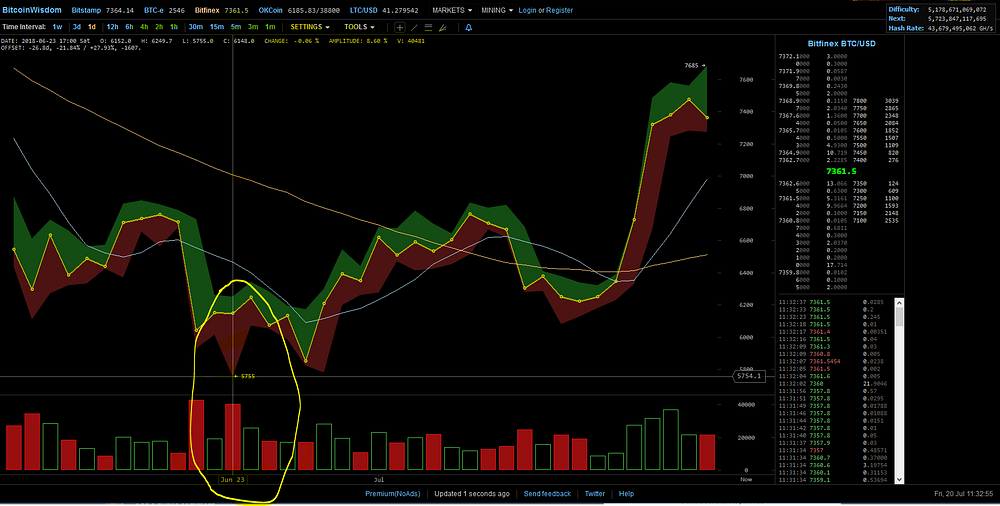Click the 'Updated 1 seconds ago' status text

[472, 494]
